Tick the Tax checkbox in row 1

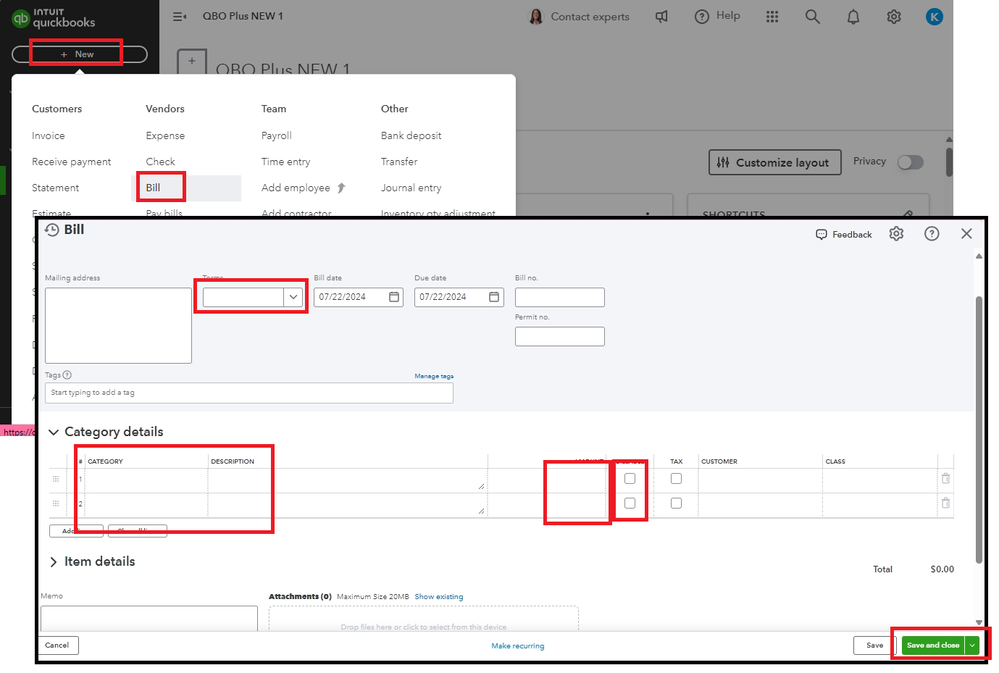pos(676,479)
